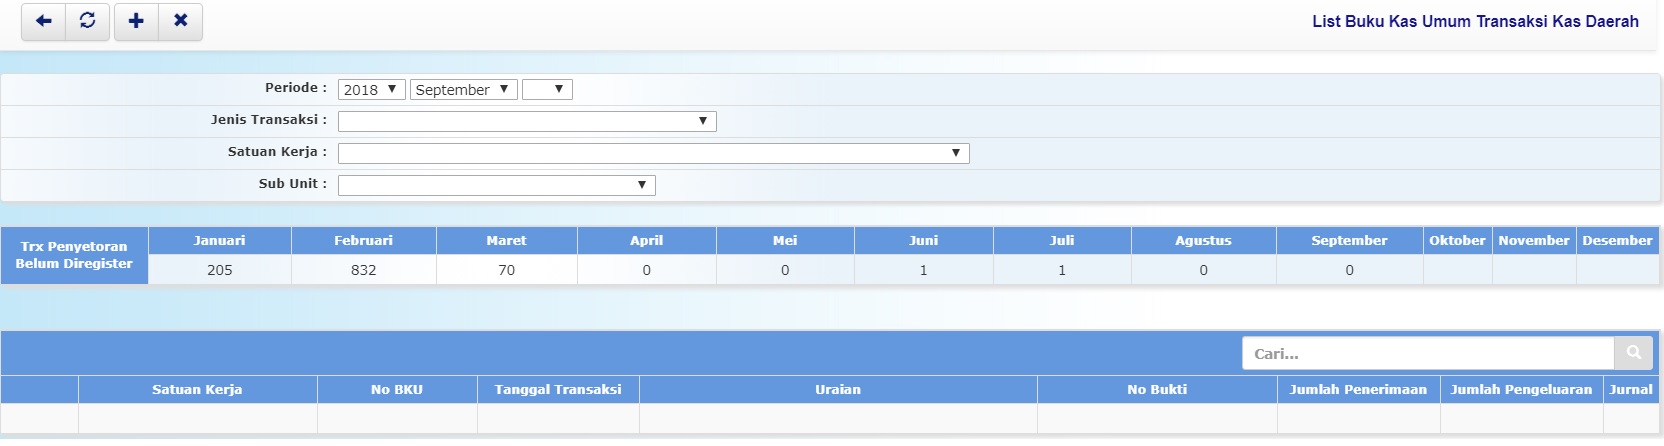
Task: Select the Januari value 205 cell
Action: [x=220, y=270]
